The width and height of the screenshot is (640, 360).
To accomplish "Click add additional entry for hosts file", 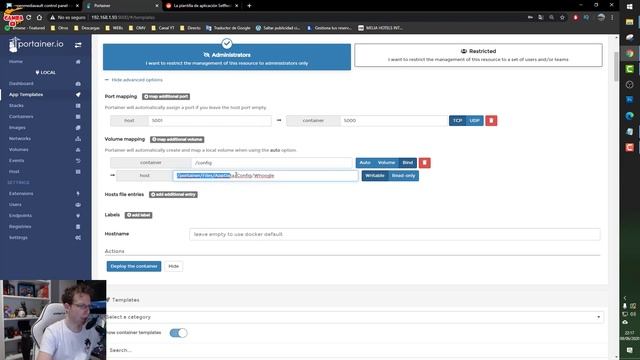I will click(x=173, y=195).
